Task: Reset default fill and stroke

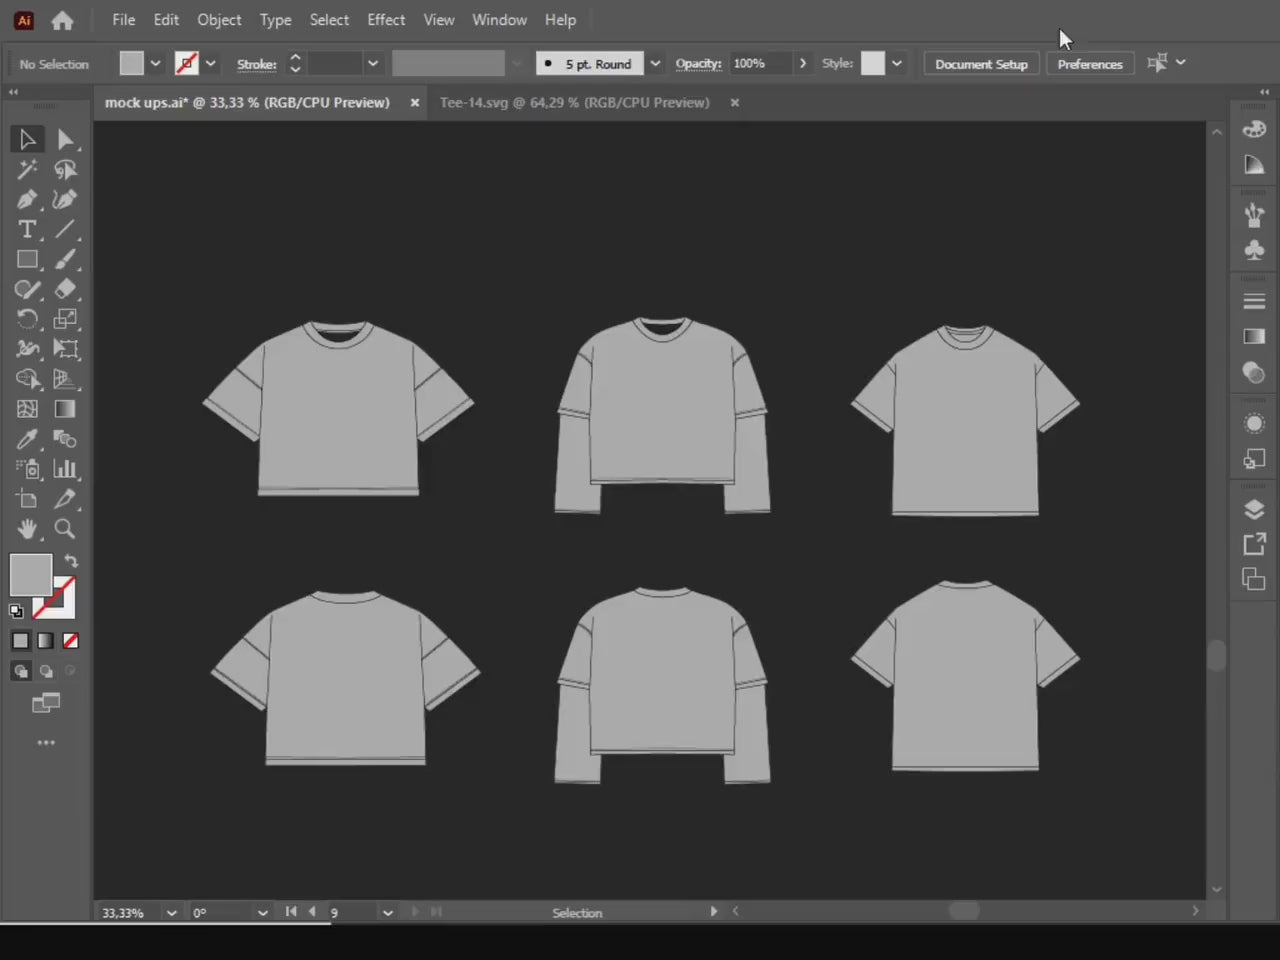Action: (17, 611)
